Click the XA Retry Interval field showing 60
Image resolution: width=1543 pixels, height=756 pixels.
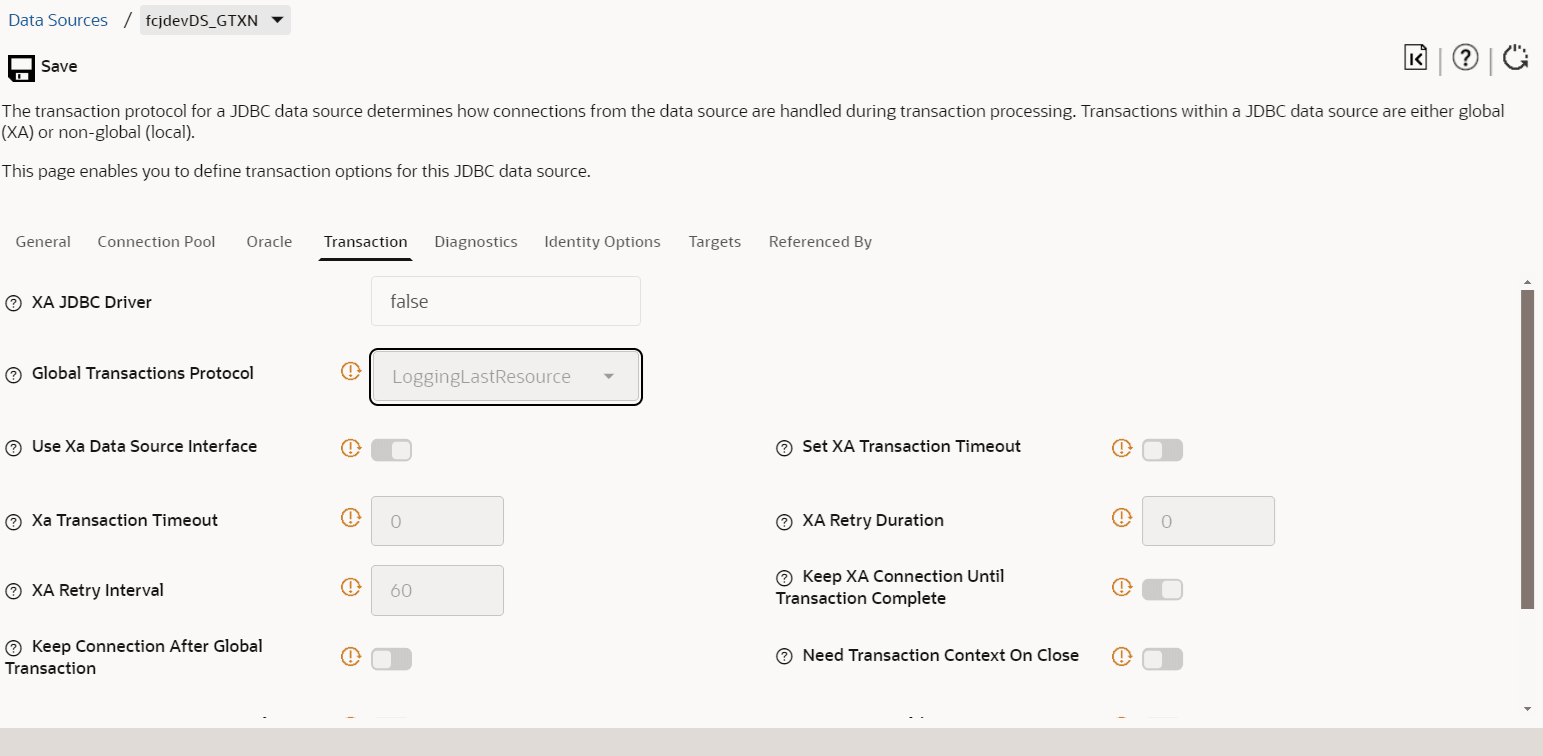pyautogui.click(x=437, y=591)
